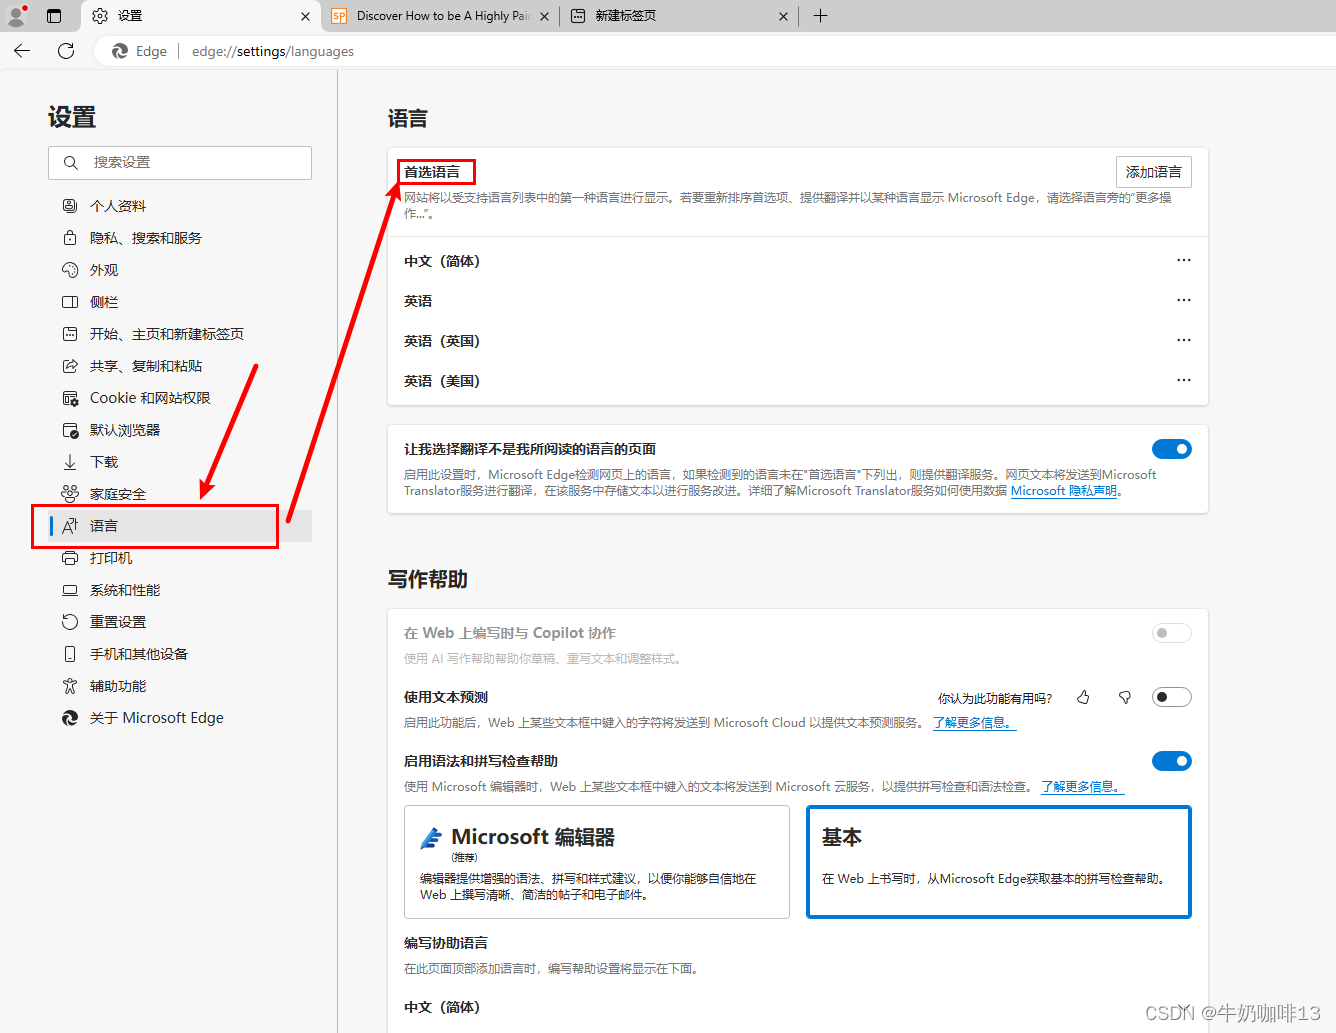Give thumbs down for 使用文本预测
The width and height of the screenshot is (1336, 1033).
click(1125, 697)
